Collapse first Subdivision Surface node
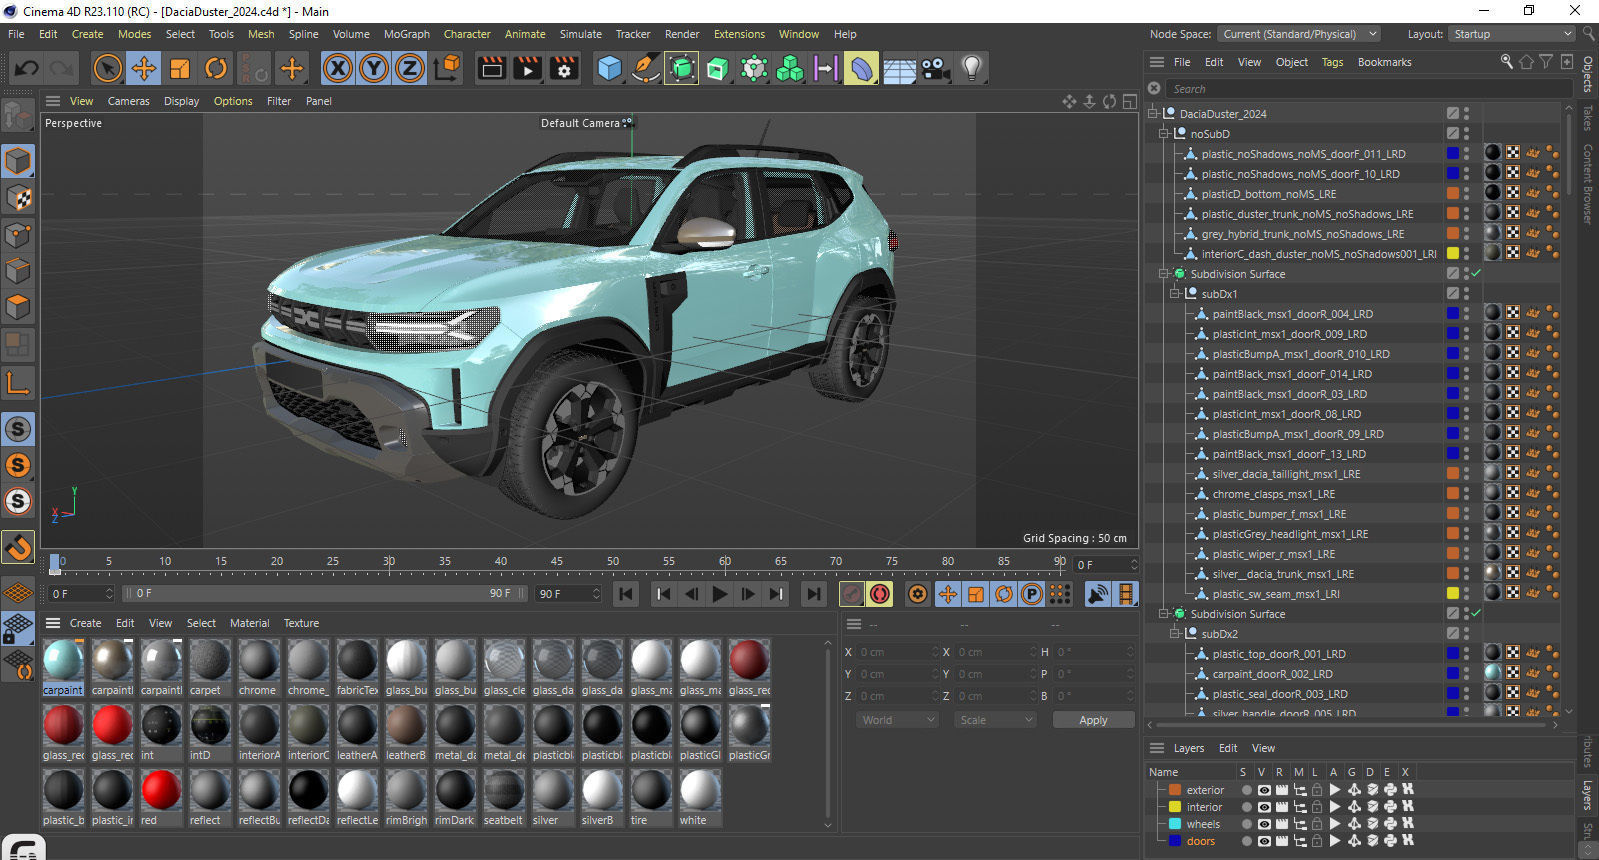The width and height of the screenshot is (1599, 860). pyautogui.click(x=1164, y=274)
